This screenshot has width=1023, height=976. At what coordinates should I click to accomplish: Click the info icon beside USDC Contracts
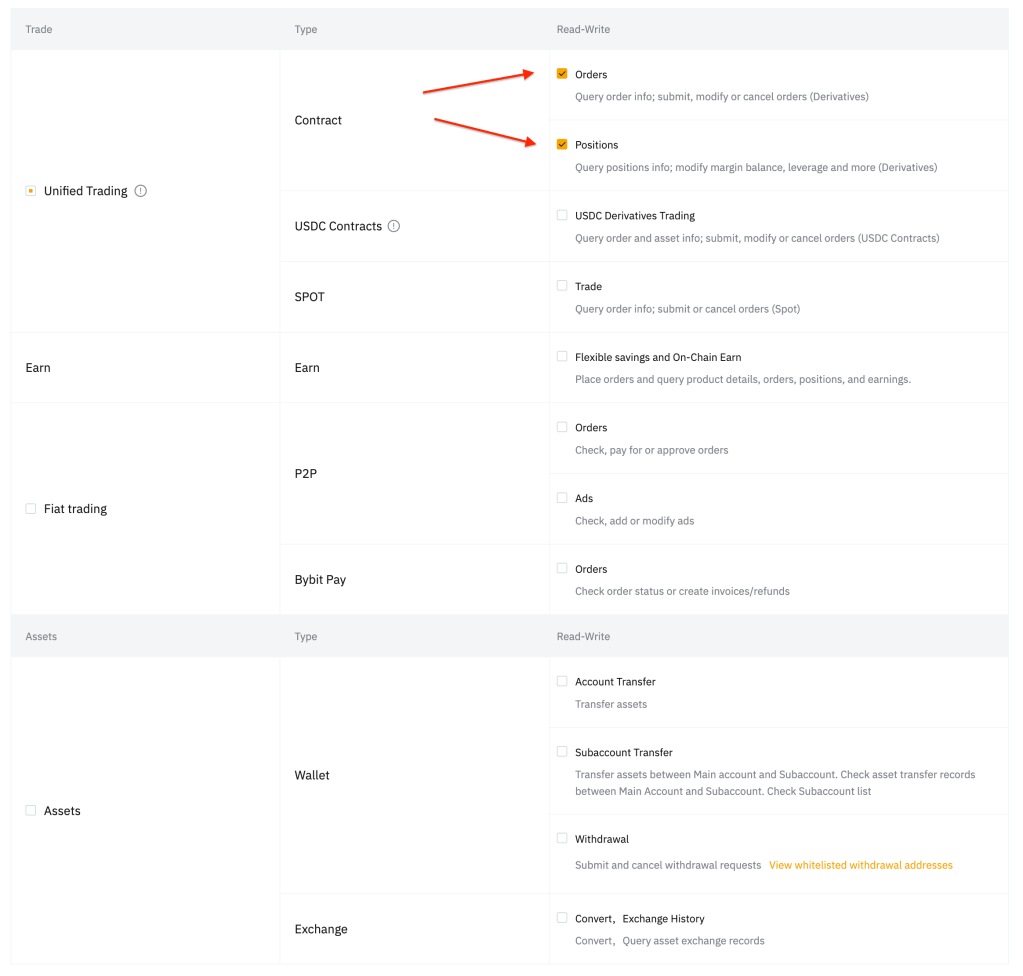pos(394,226)
